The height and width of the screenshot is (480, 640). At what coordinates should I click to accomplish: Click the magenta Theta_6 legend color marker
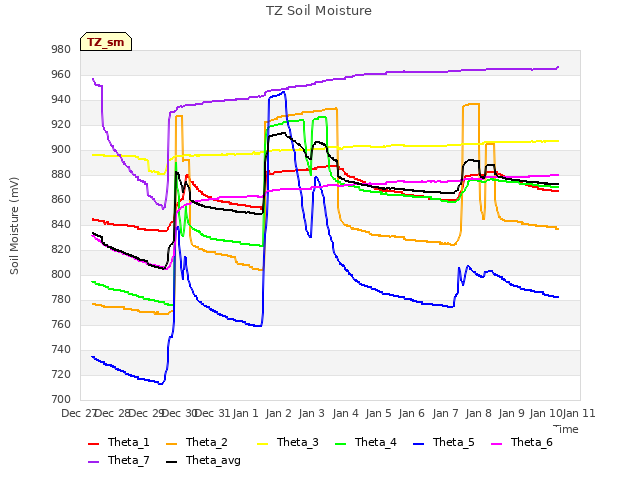pyautogui.click(x=496, y=444)
